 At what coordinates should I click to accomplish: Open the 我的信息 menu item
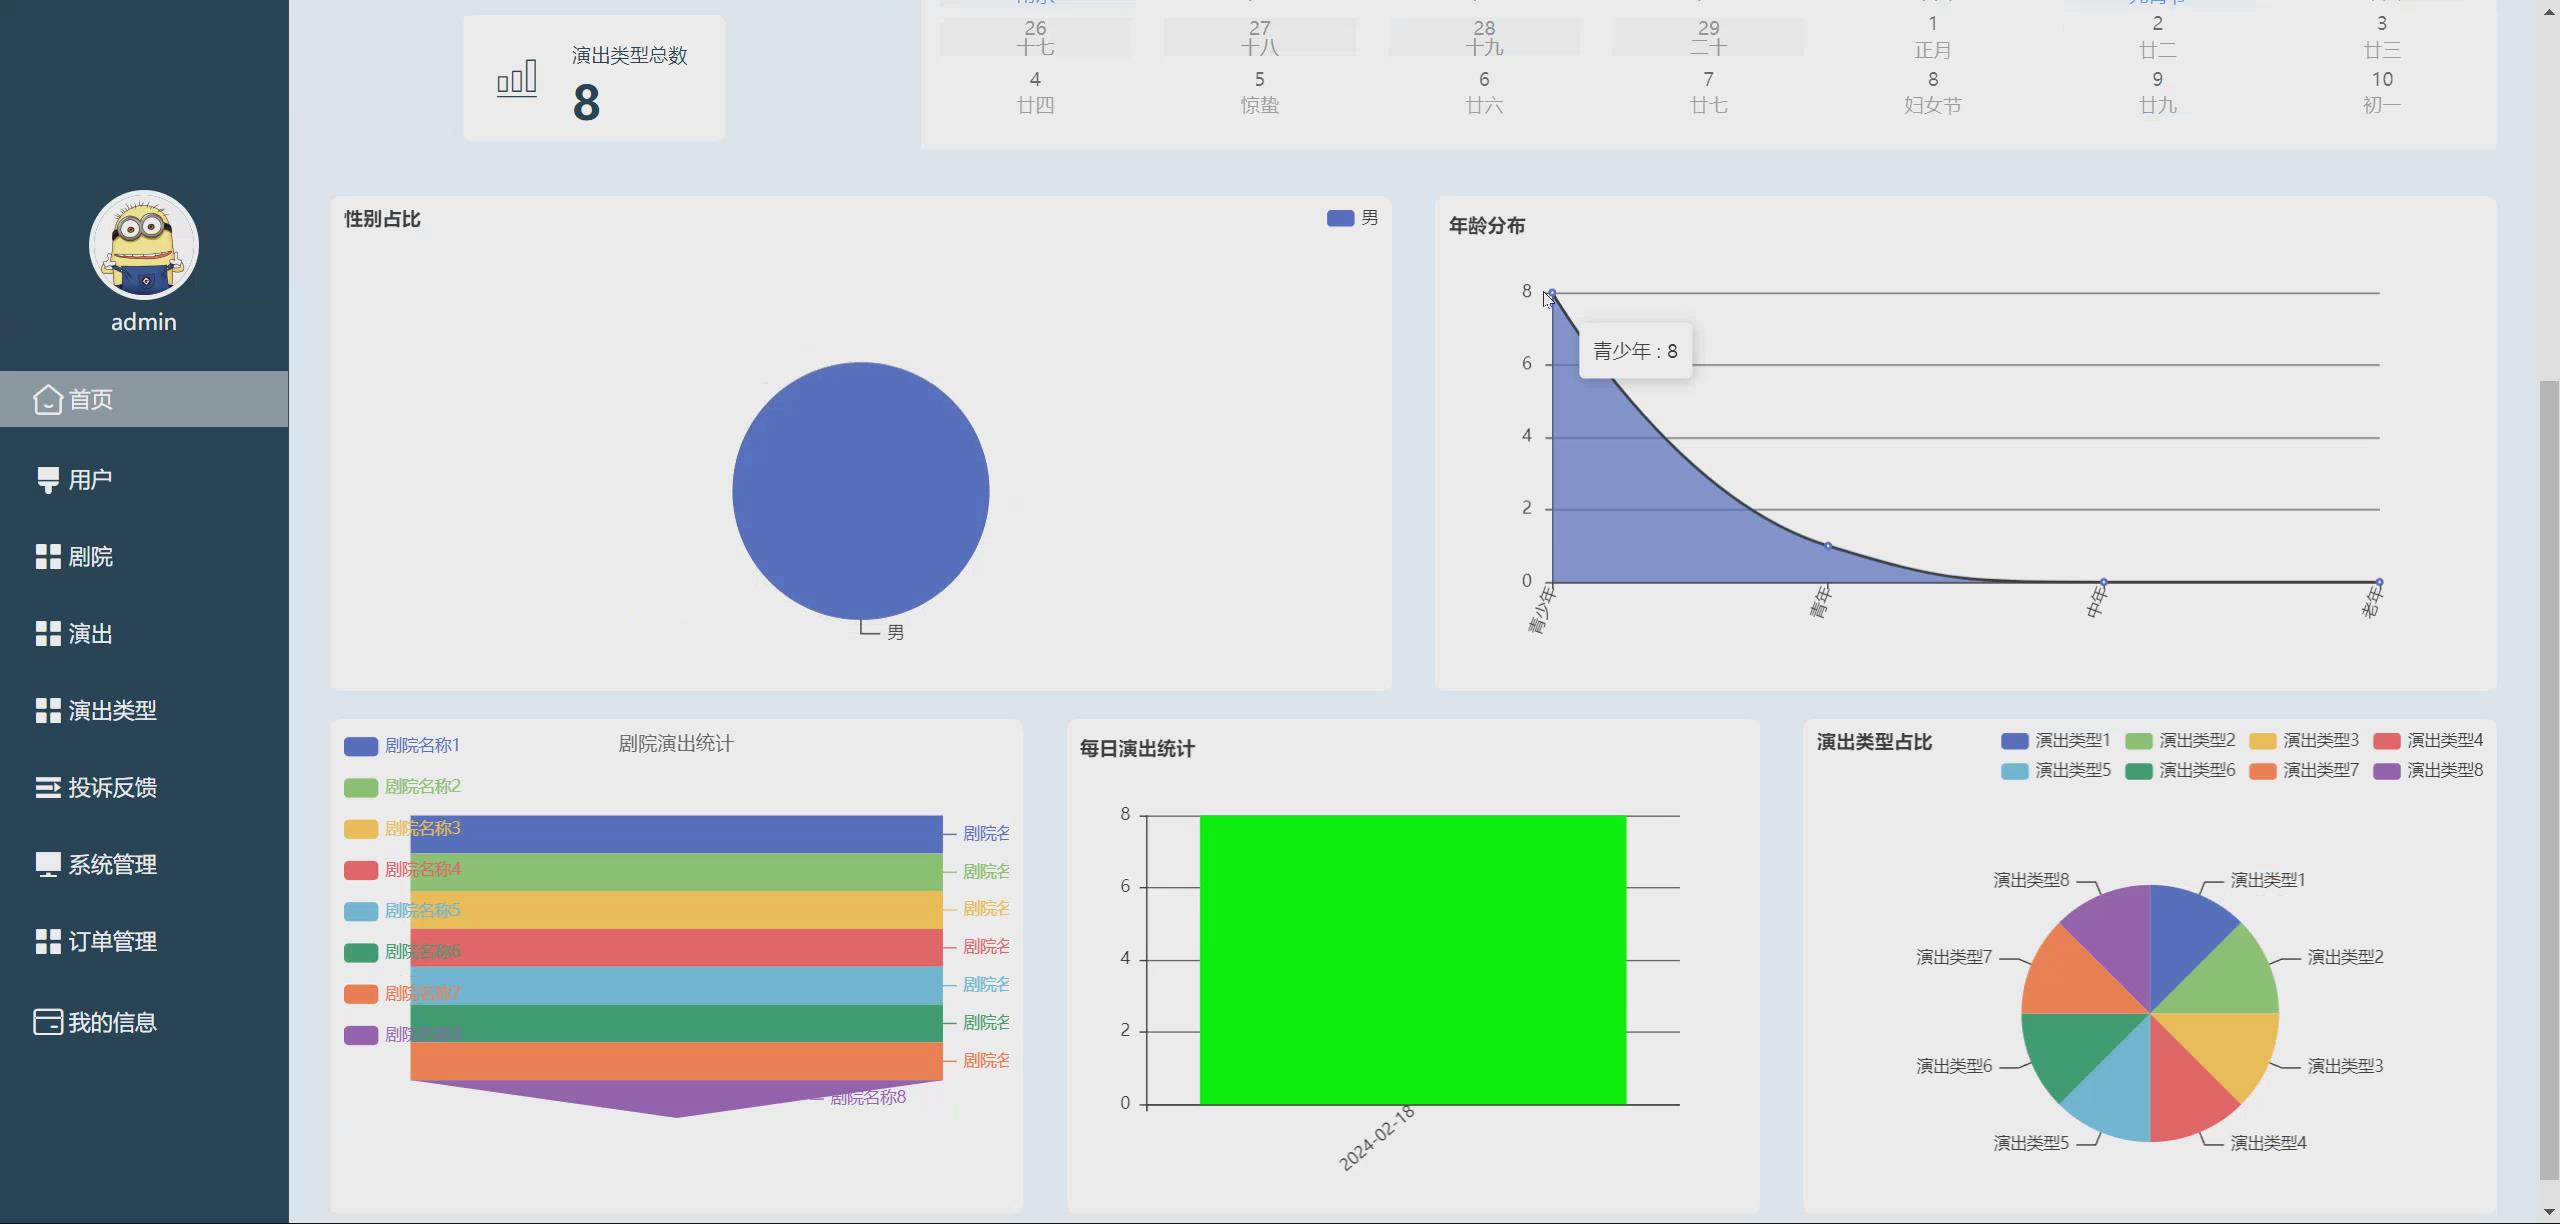112,1022
